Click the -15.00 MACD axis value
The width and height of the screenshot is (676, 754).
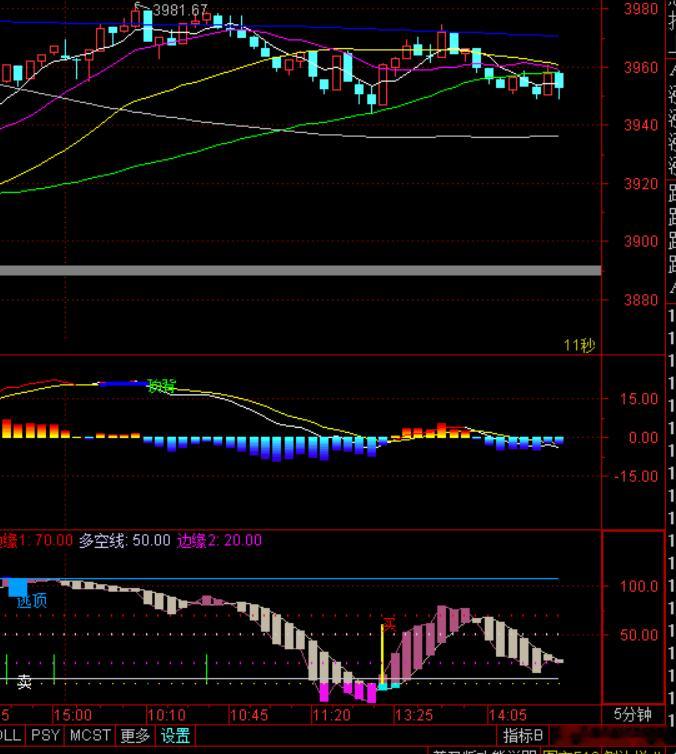636,477
